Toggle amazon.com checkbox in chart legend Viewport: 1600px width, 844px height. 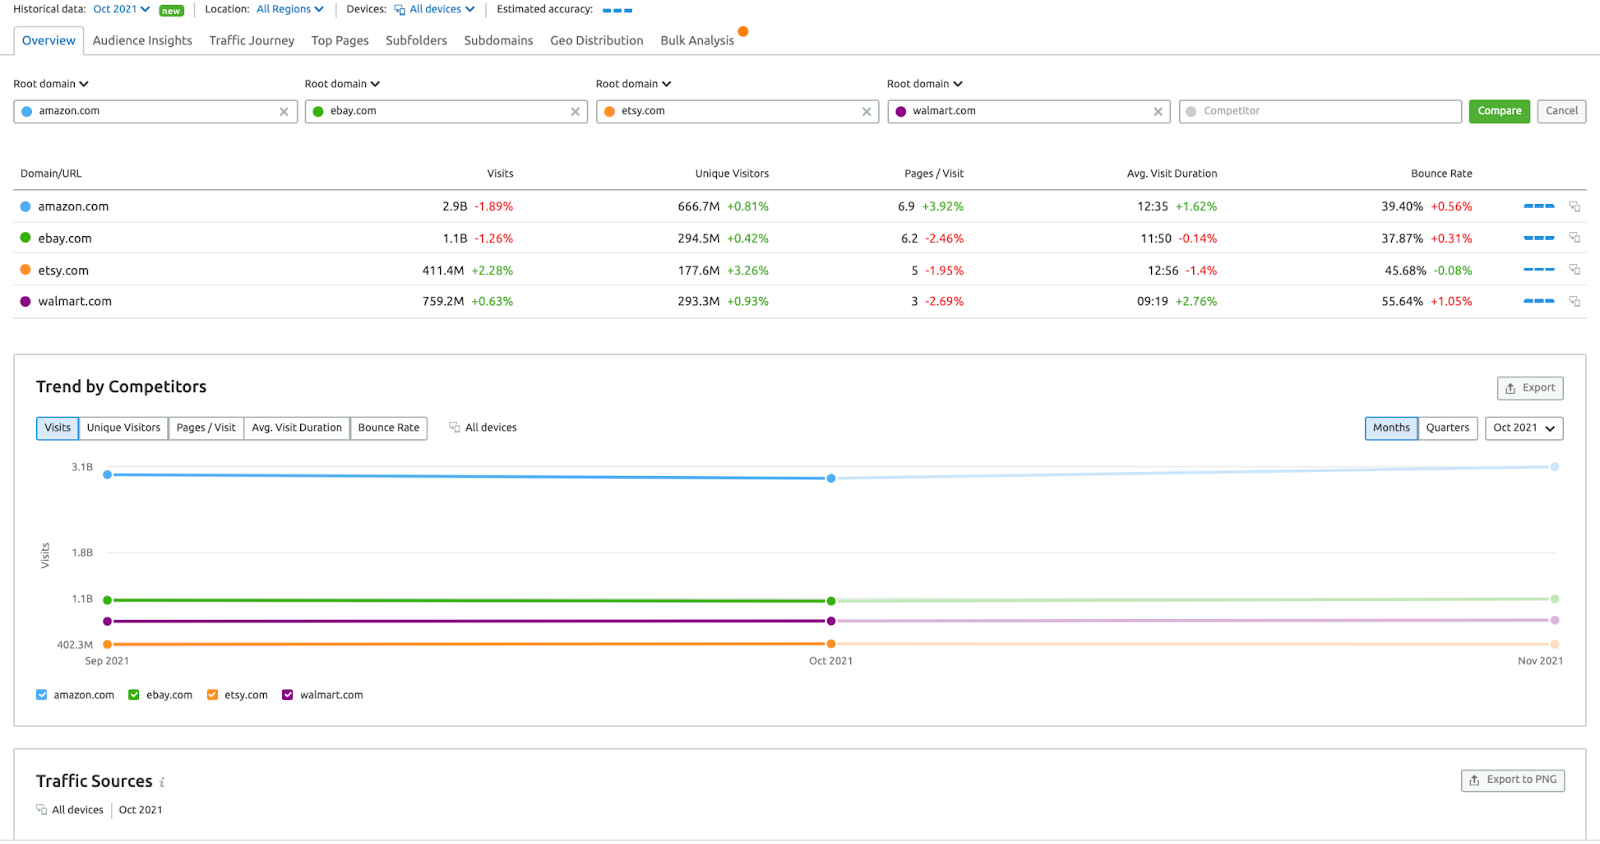41,695
